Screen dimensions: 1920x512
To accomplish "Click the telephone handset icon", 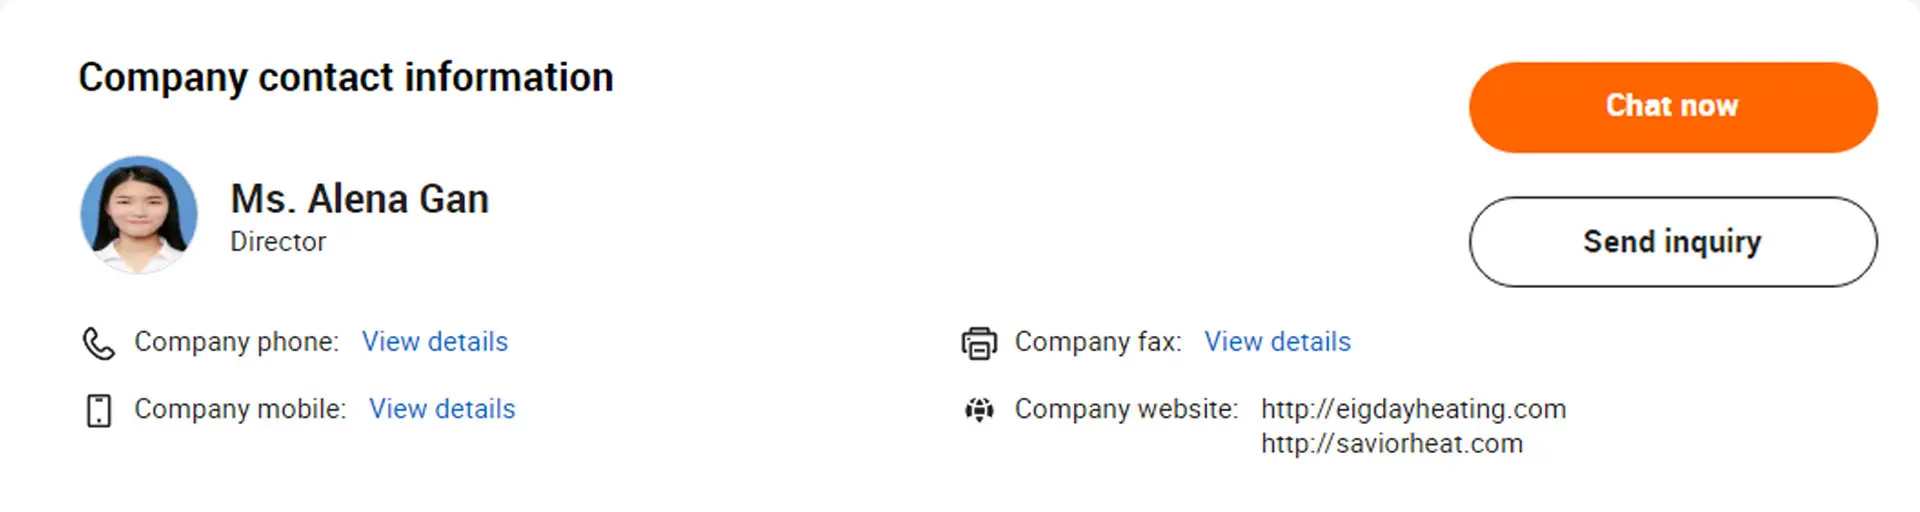I will pos(98,343).
